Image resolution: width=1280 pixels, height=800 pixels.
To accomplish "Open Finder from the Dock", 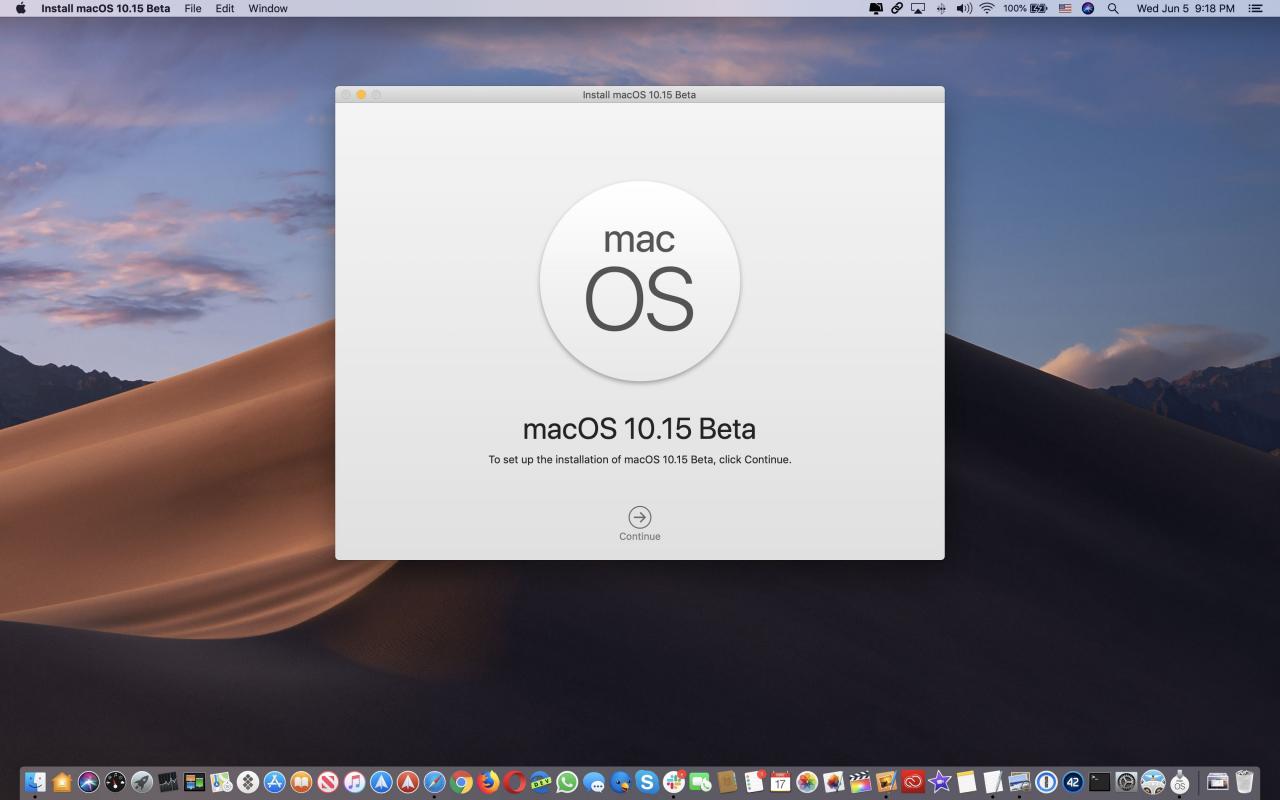I will coord(35,782).
